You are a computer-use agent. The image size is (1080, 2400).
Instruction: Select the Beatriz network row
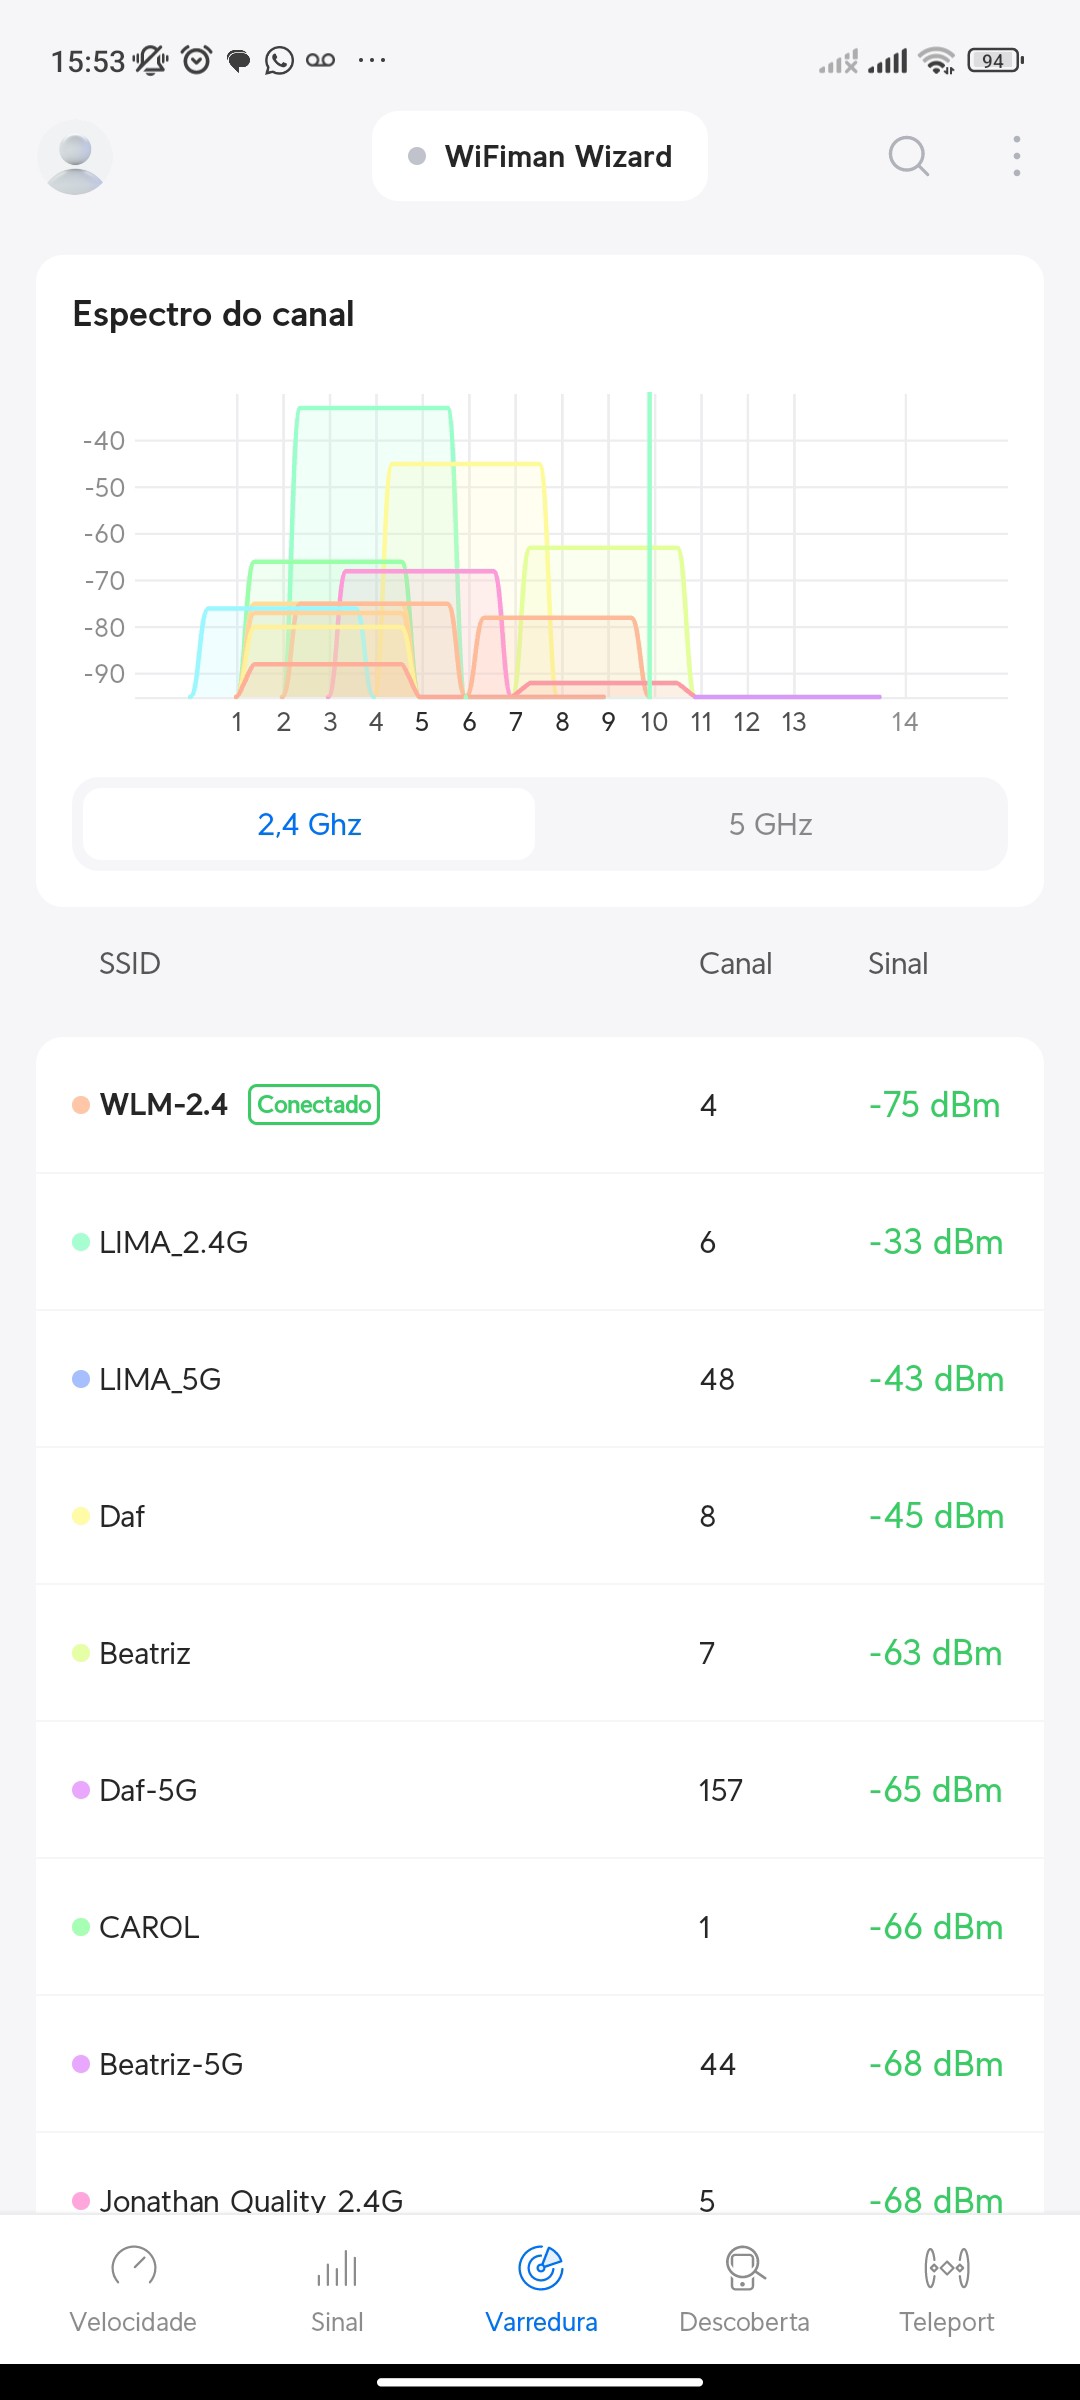(540, 1653)
